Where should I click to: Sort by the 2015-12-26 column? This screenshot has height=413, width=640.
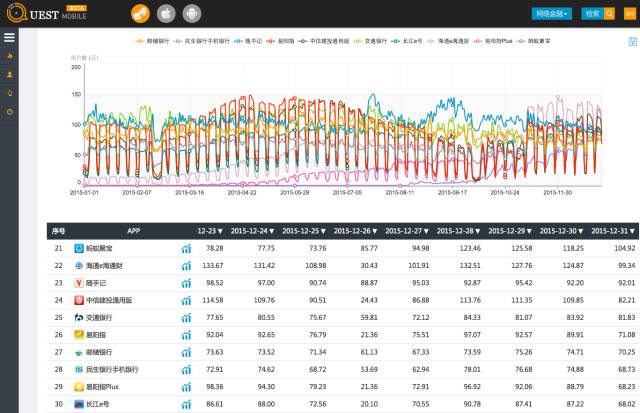tap(355, 231)
